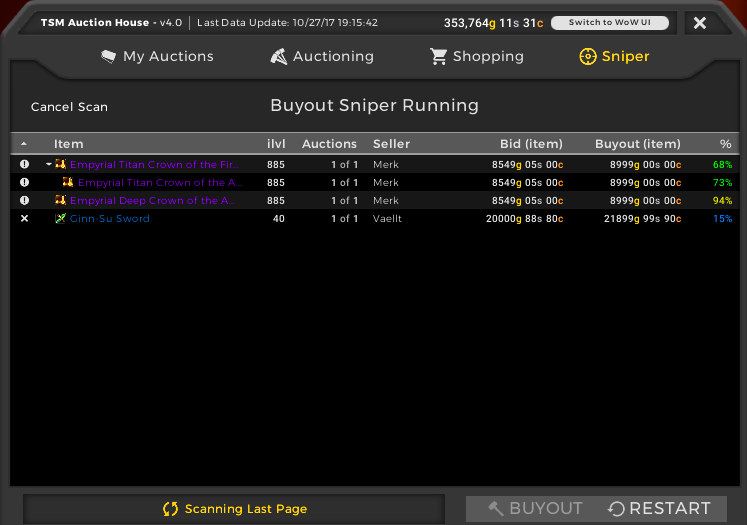Click item icon of Empyrial Deep Crown
The image size is (747, 525).
[60, 201]
